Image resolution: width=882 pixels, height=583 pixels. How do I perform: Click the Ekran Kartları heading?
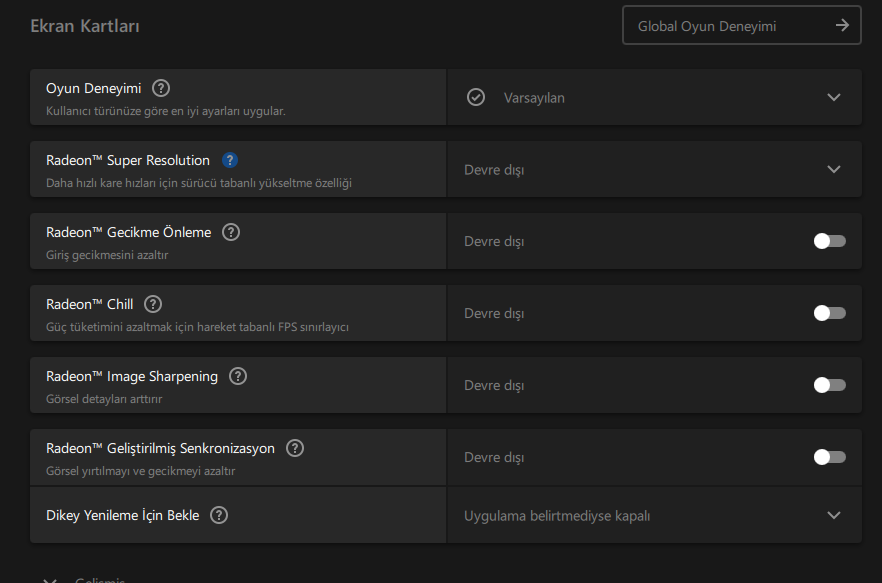tap(85, 26)
